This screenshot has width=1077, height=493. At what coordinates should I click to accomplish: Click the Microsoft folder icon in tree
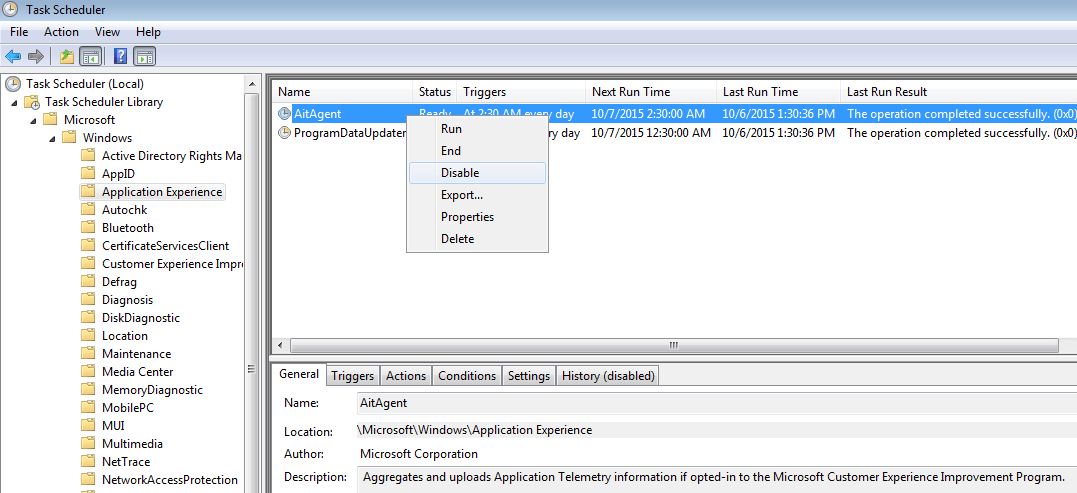pyautogui.click(x=49, y=119)
